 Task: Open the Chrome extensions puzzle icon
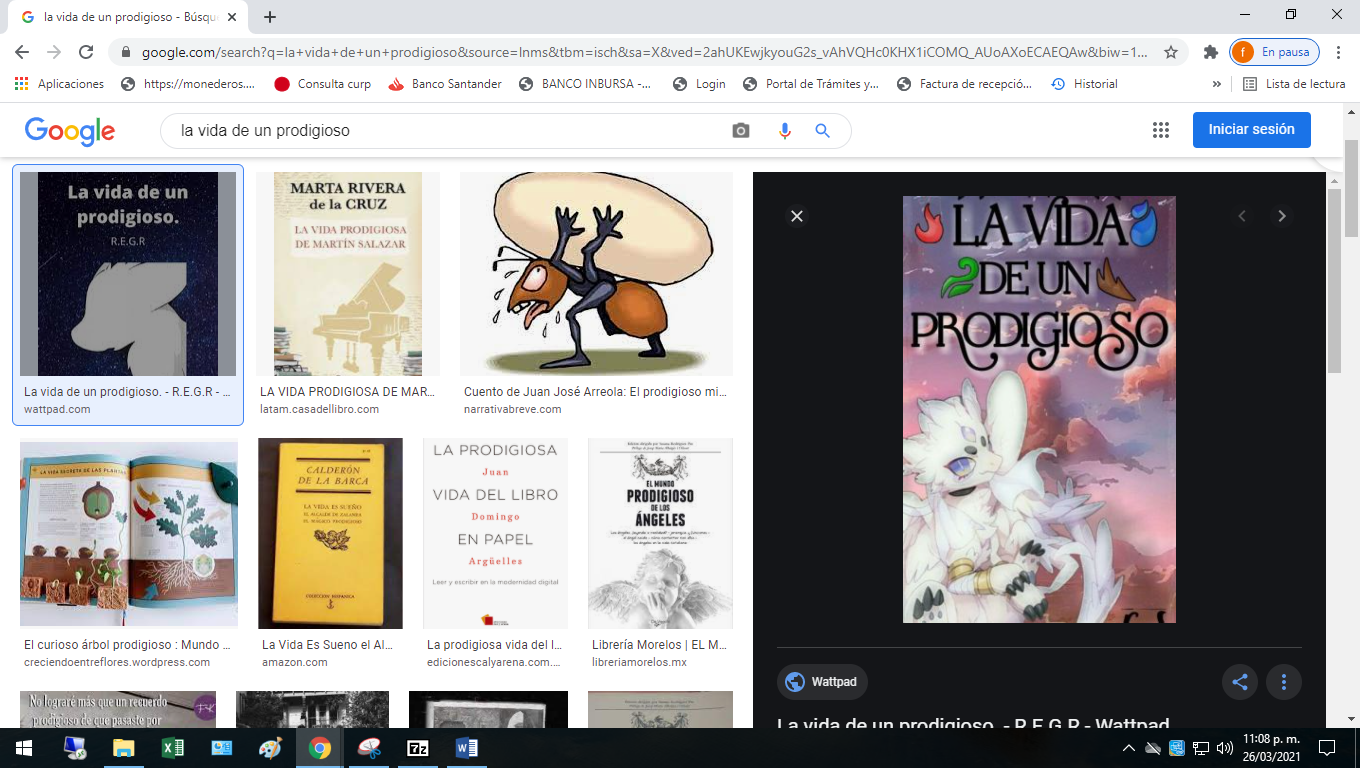tap(1211, 52)
